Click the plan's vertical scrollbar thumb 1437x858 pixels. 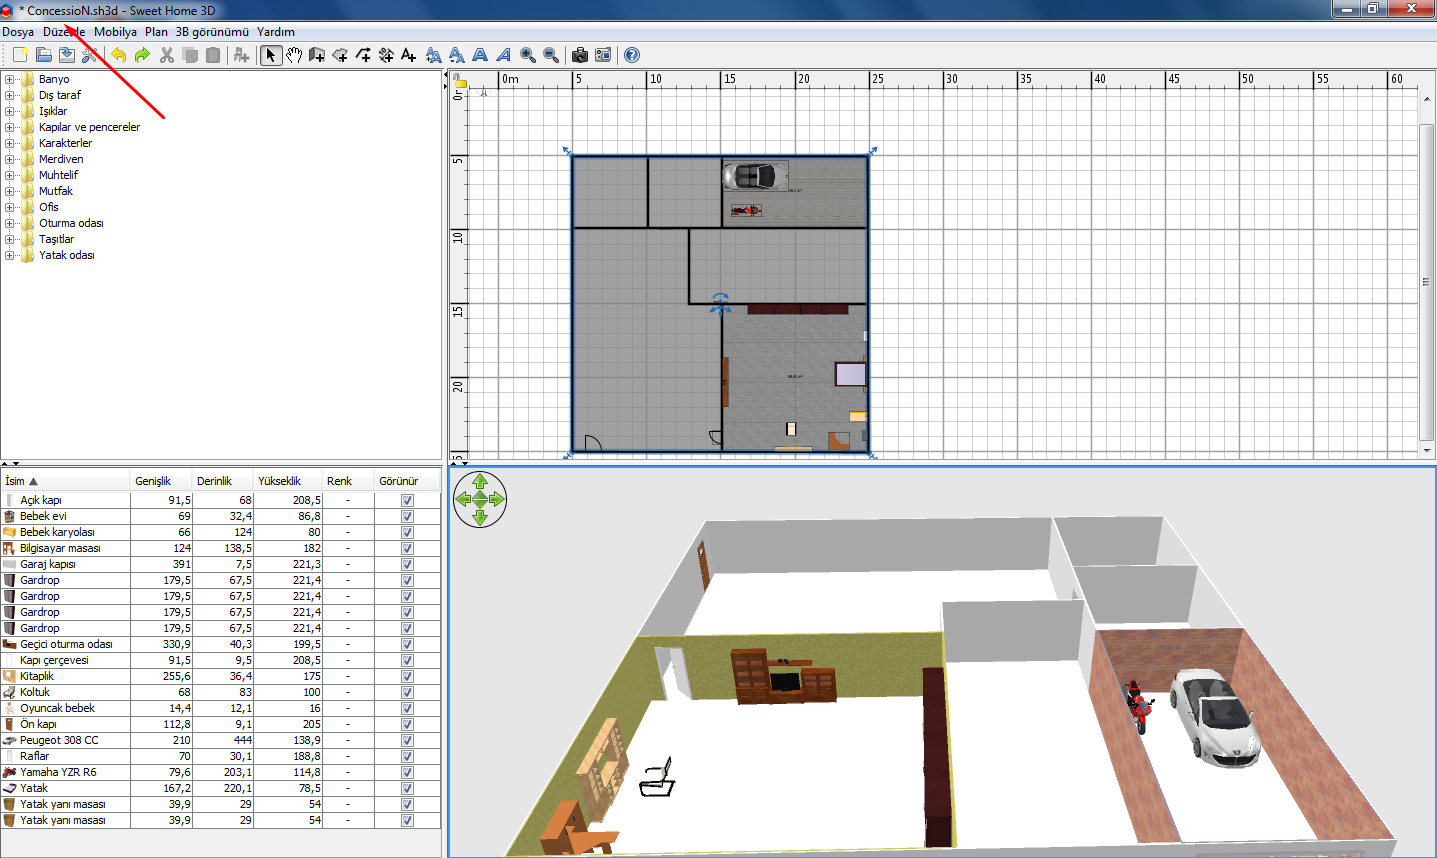pos(1427,282)
